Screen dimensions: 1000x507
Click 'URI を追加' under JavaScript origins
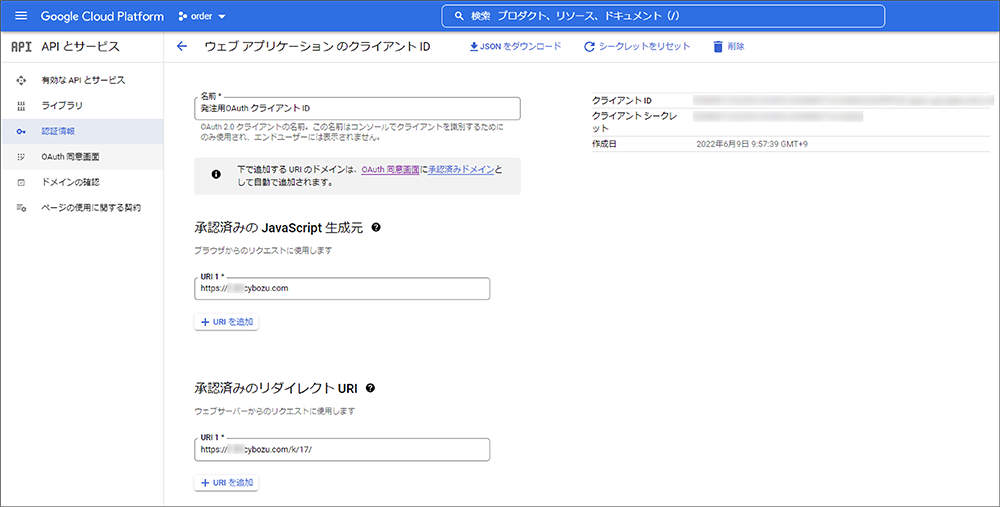tap(226, 322)
